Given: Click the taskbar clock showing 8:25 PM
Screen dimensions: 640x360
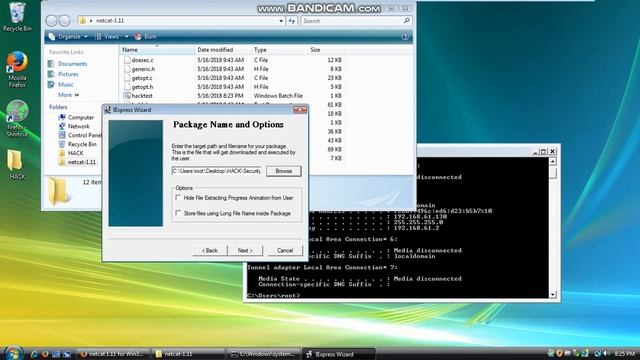Looking at the screenshot, I should click(x=624, y=353).
